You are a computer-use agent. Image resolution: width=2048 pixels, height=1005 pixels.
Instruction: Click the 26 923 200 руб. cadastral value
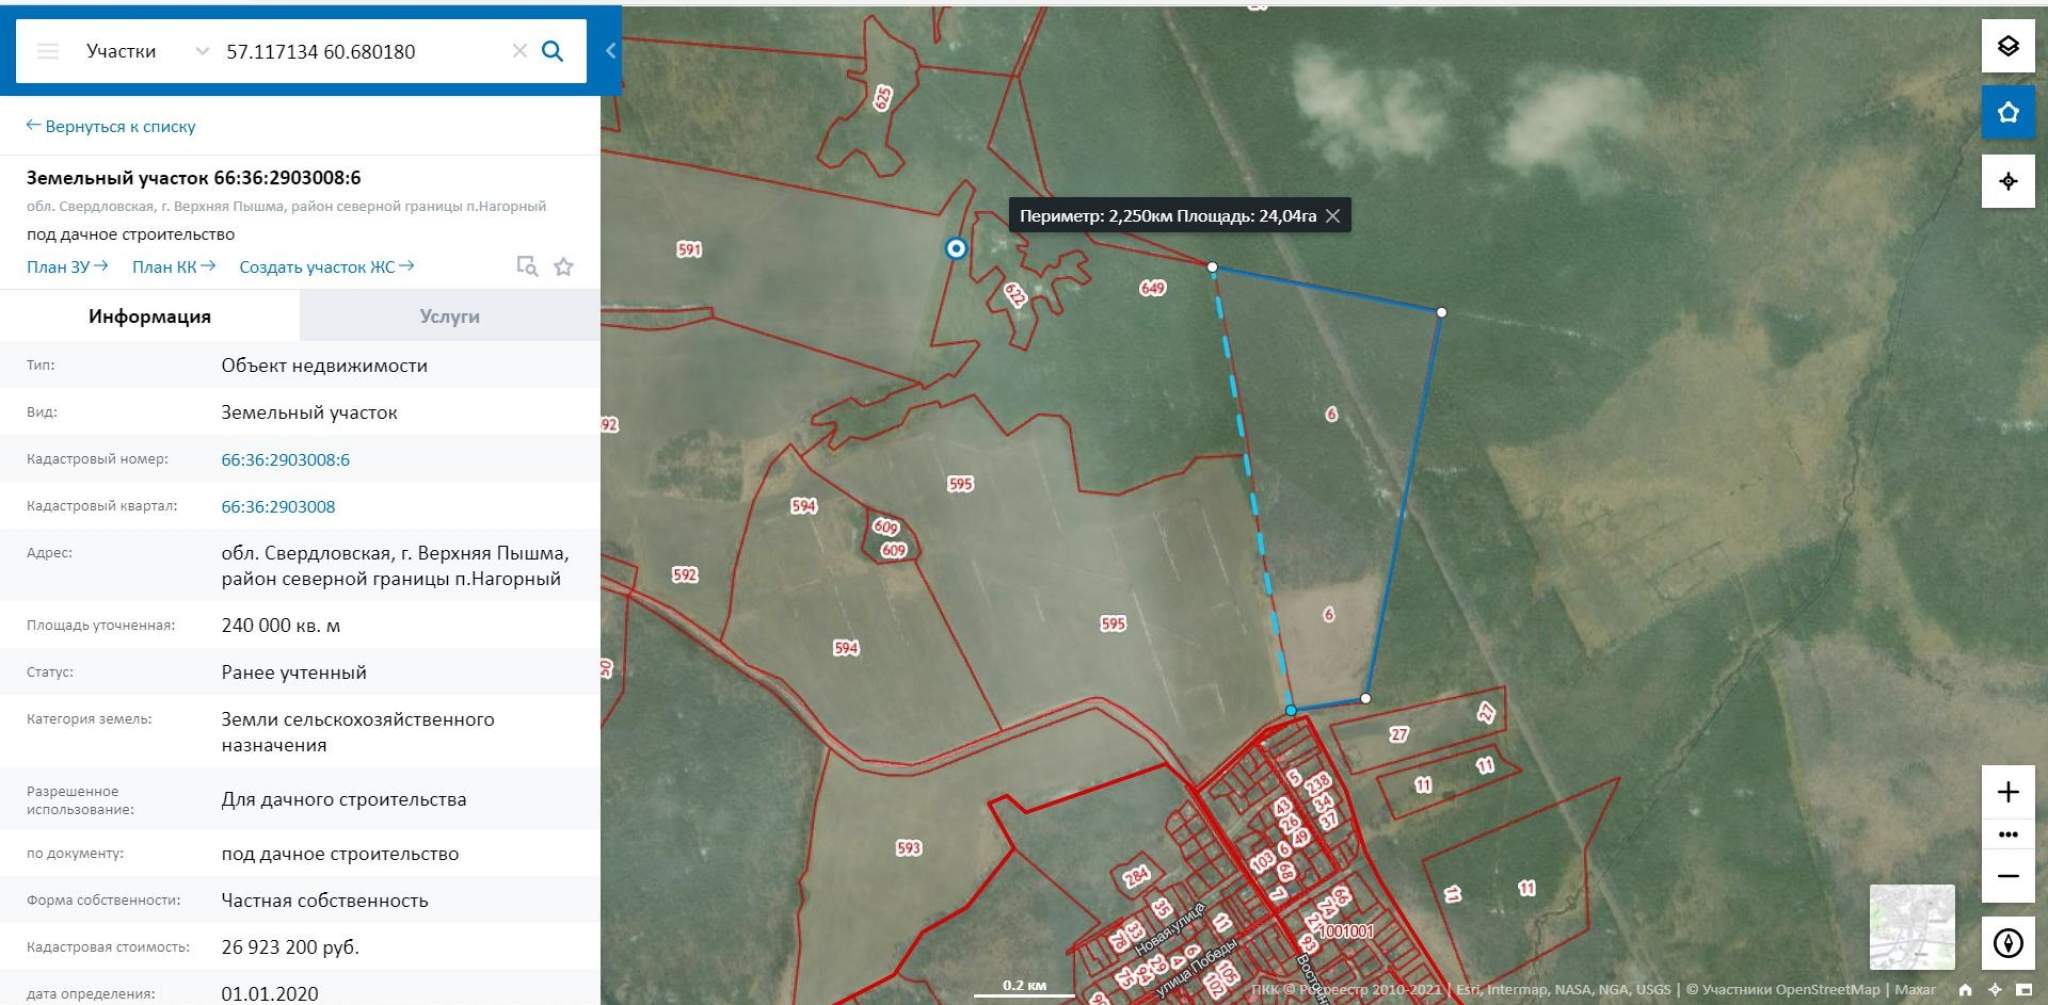coord(290,947)
